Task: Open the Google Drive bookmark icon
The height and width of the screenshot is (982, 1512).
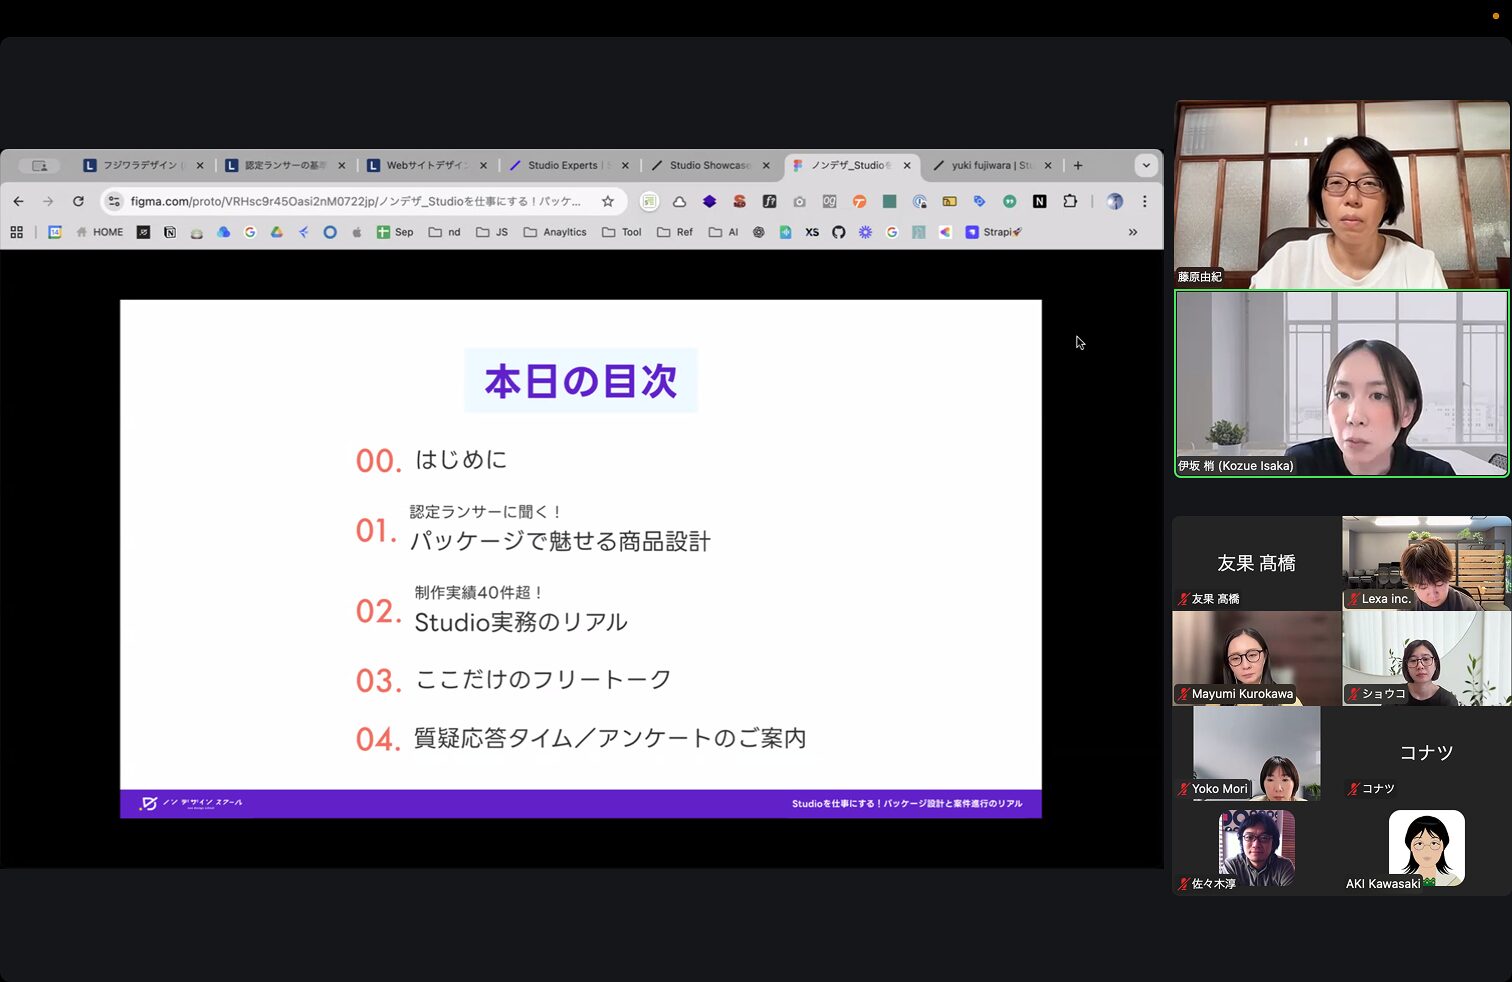Action: [277, 232]
